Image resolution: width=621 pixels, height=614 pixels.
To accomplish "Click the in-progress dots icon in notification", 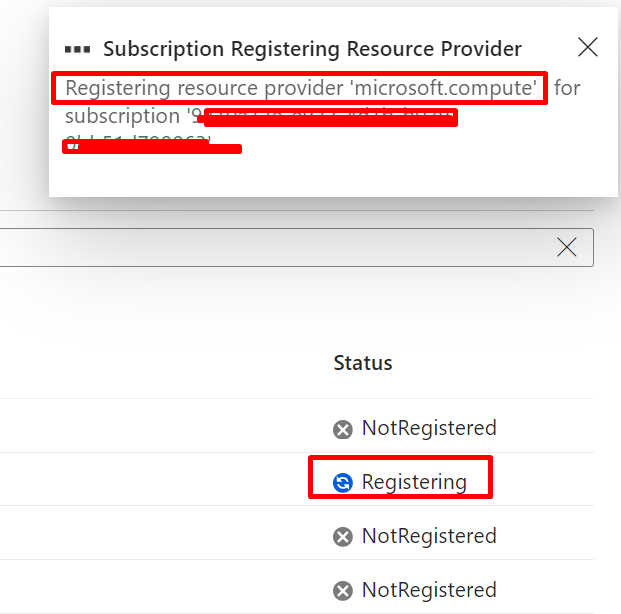I will point(78,50).
